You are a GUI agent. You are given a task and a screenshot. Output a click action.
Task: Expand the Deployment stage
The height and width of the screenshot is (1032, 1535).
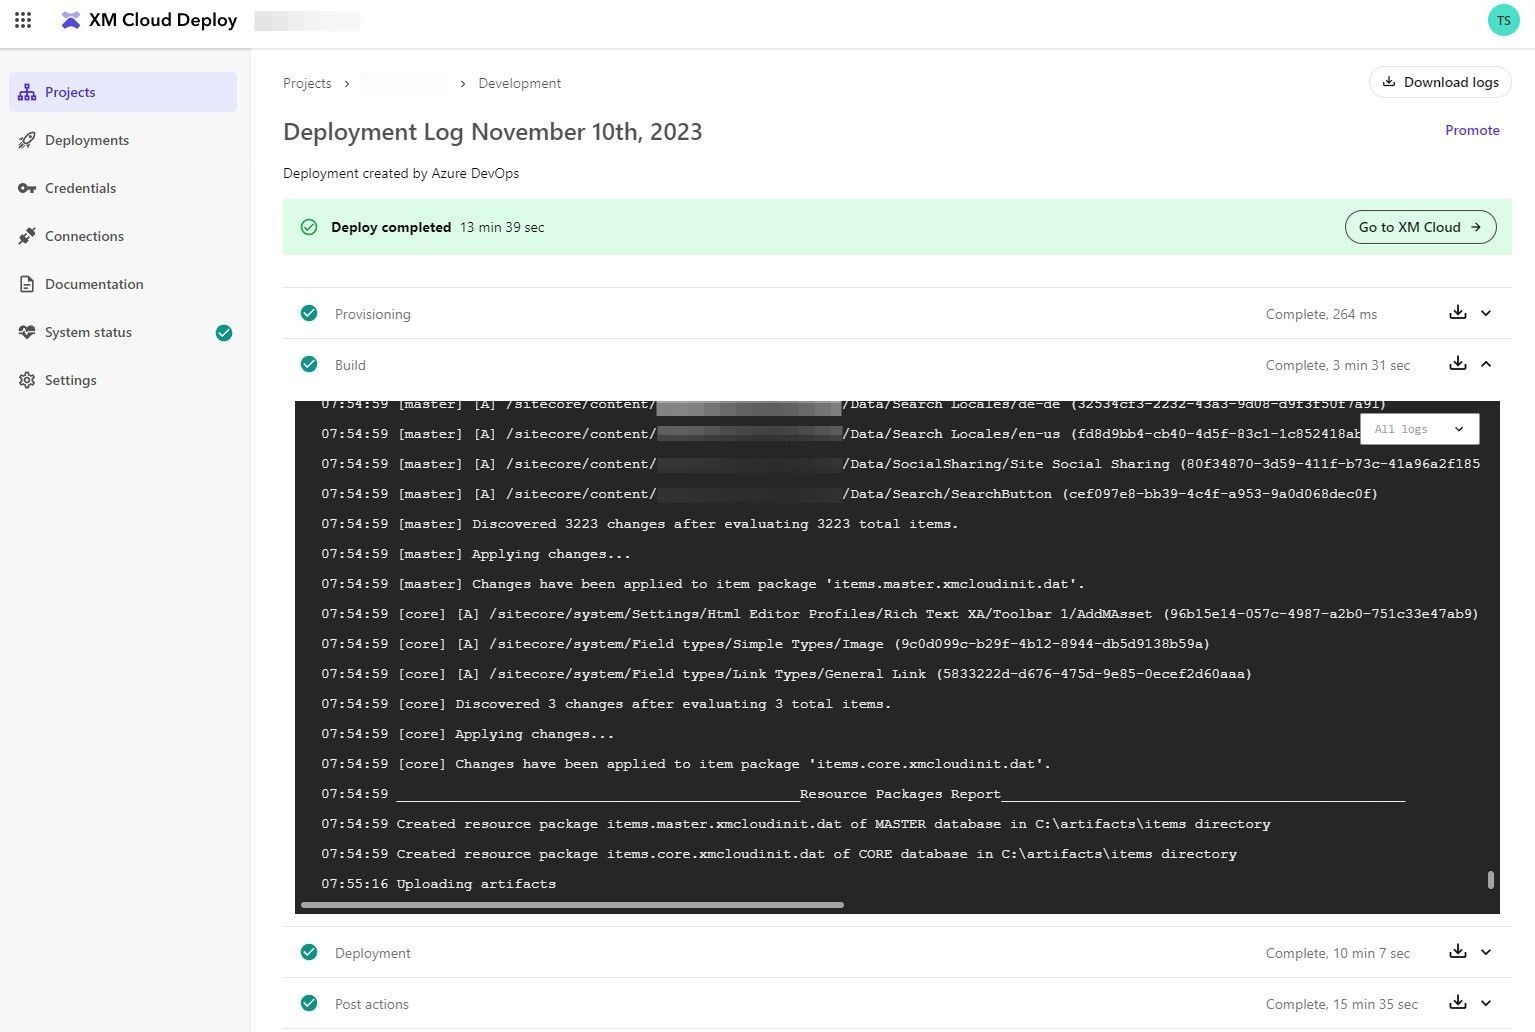pos(1486,952)
